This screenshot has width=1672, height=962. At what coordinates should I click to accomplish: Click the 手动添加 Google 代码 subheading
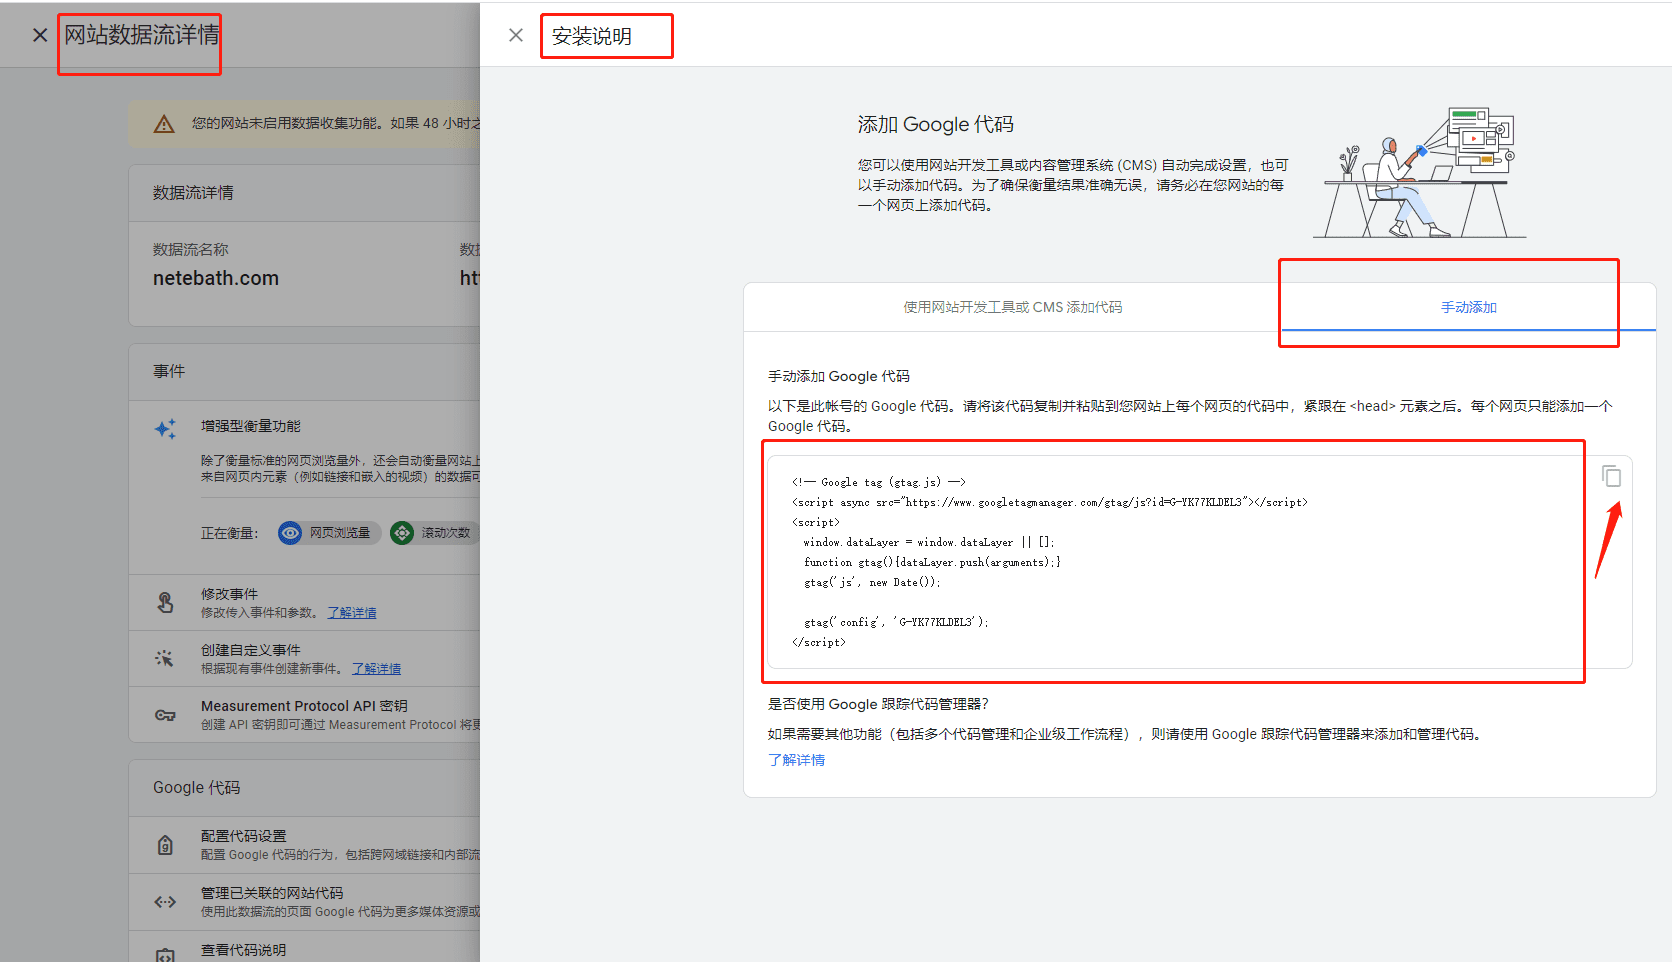coord(839,376)
